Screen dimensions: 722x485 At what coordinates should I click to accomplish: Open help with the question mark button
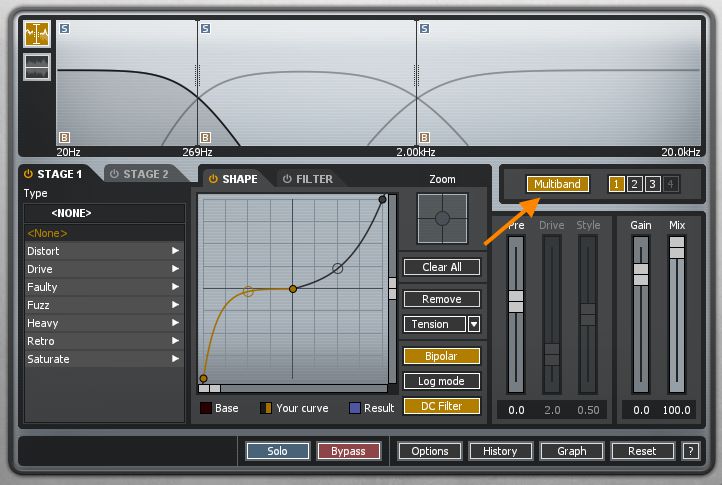(x=691, y=451)
